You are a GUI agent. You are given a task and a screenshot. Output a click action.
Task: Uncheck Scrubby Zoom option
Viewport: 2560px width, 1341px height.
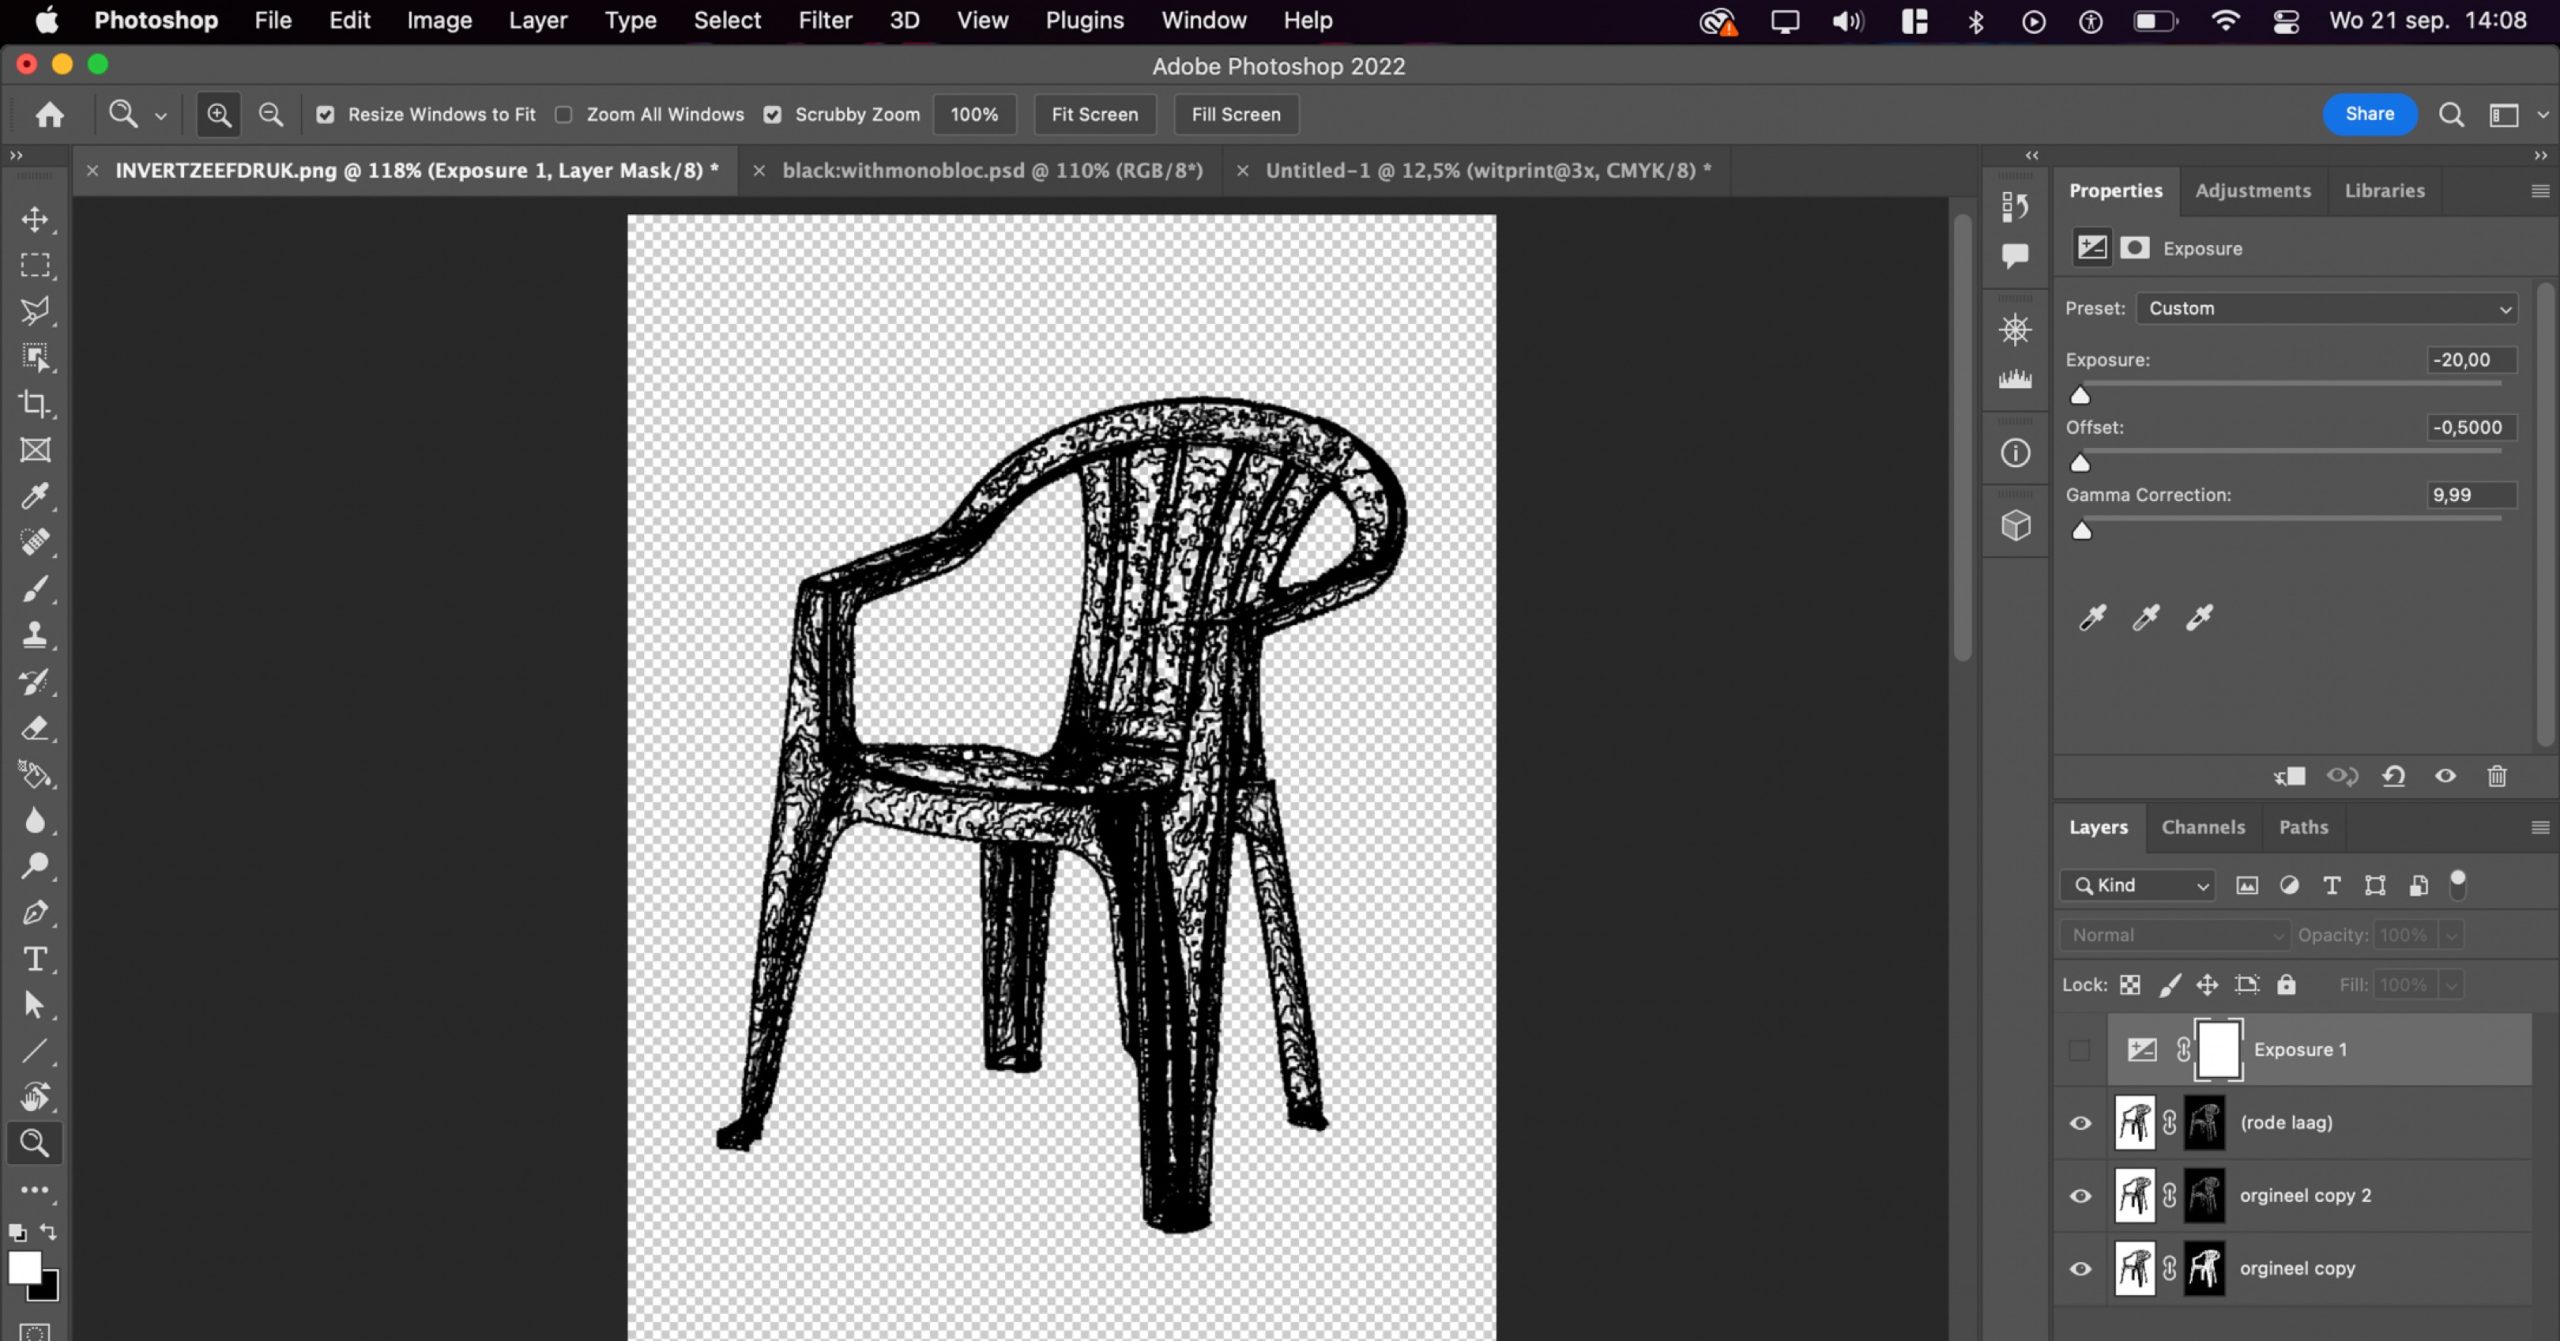point(773,114)
